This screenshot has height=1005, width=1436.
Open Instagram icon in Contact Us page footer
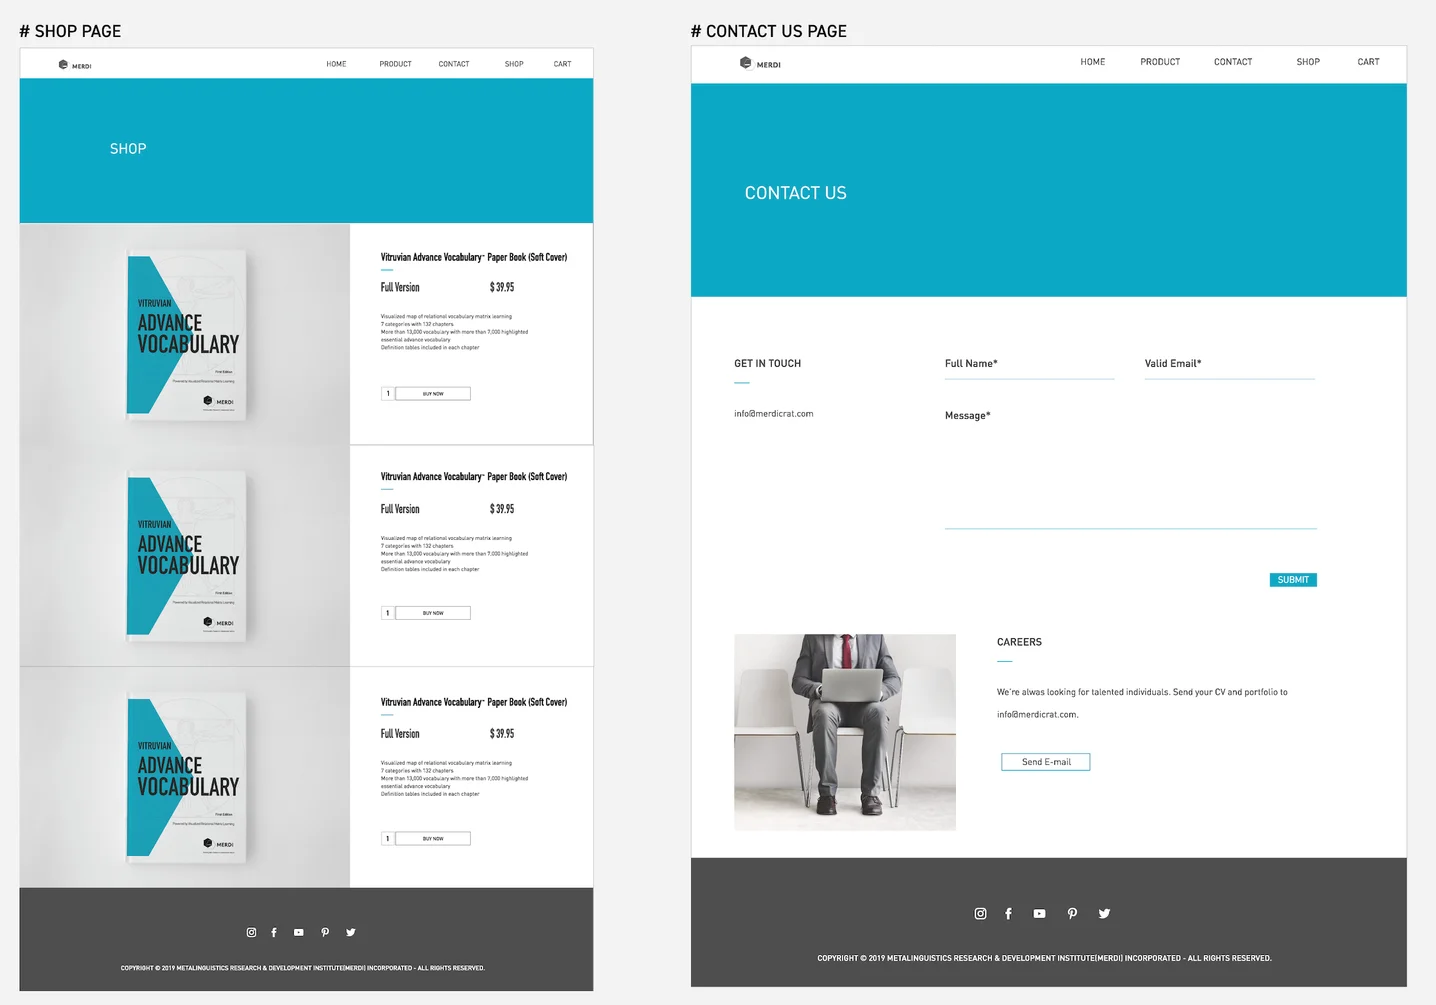tap(980, 913)
